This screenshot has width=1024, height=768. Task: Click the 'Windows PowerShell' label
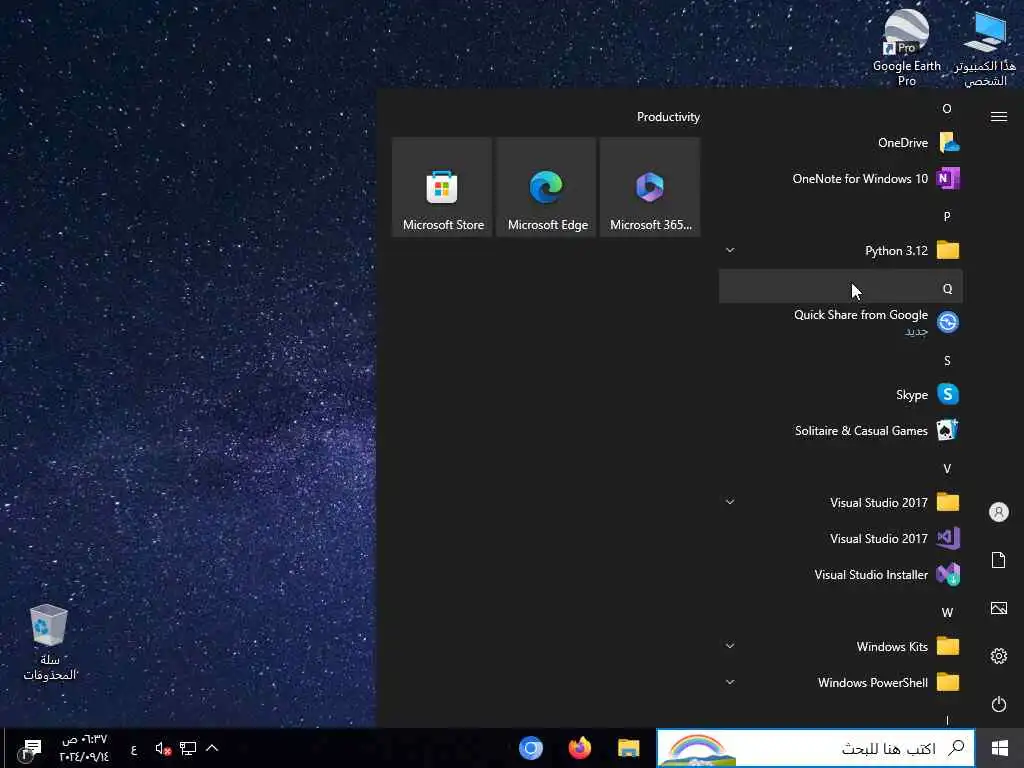(x=872, y=682)
